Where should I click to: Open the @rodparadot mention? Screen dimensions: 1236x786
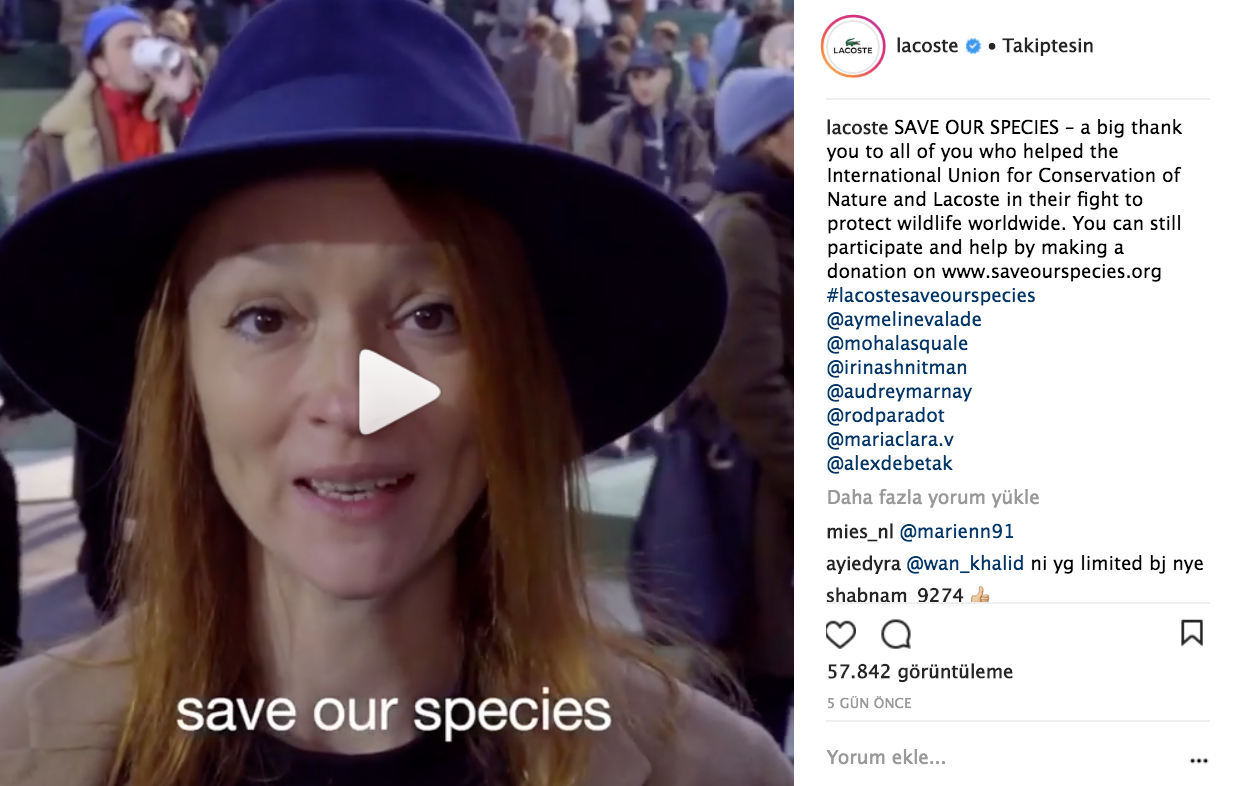tap(885, 416)
